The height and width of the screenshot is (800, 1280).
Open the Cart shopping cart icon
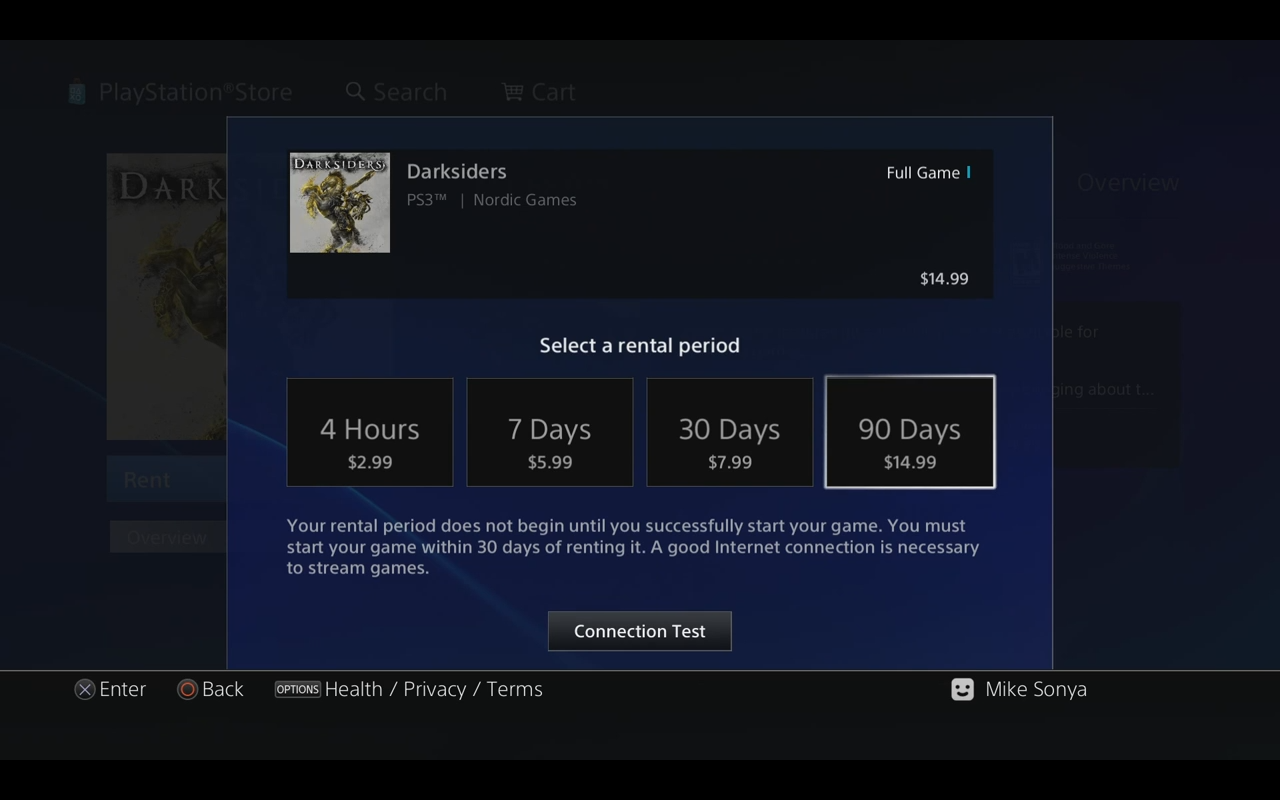point(512,92)
